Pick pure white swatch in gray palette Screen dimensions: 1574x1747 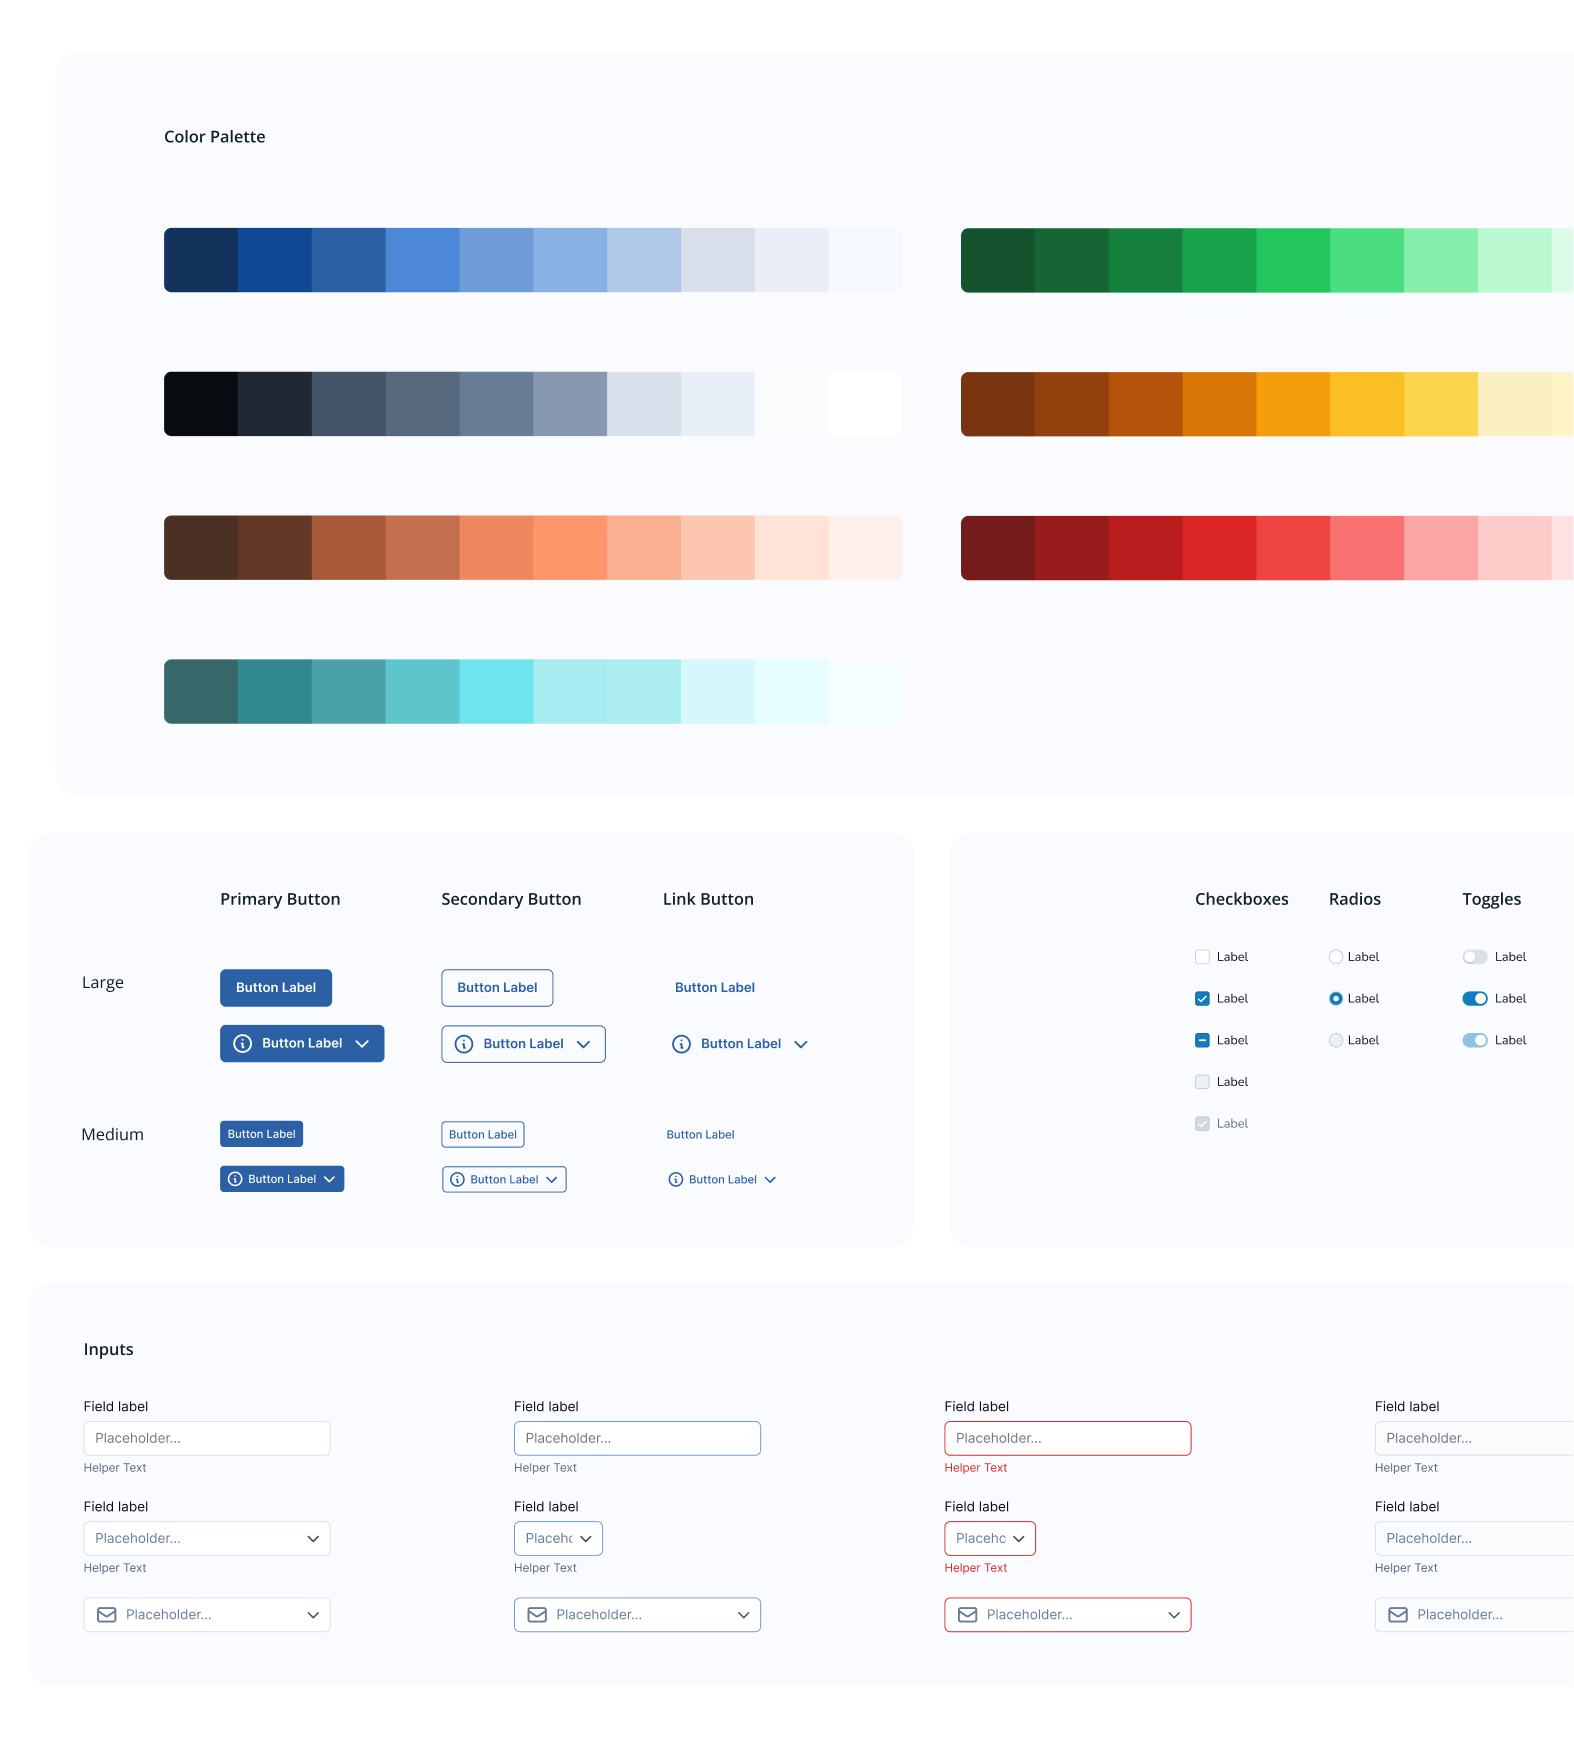pos(865,404)
